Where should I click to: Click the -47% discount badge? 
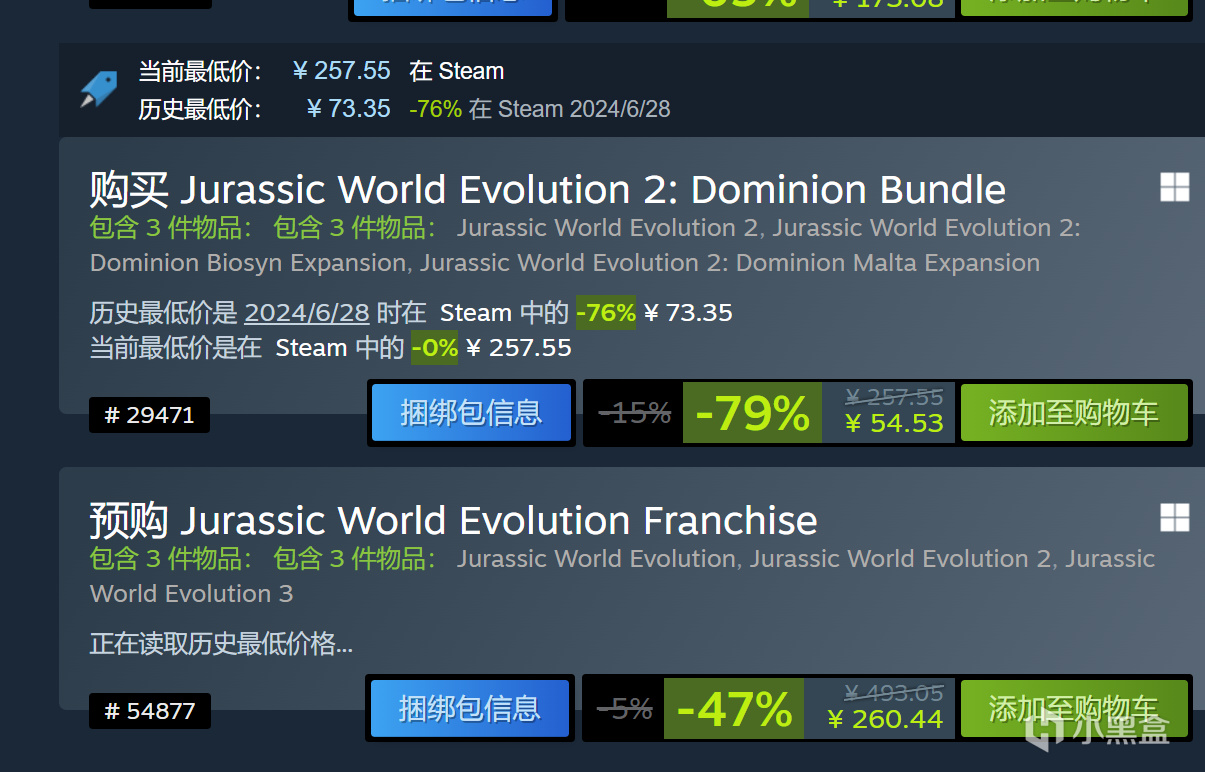(x=734, y=710)
